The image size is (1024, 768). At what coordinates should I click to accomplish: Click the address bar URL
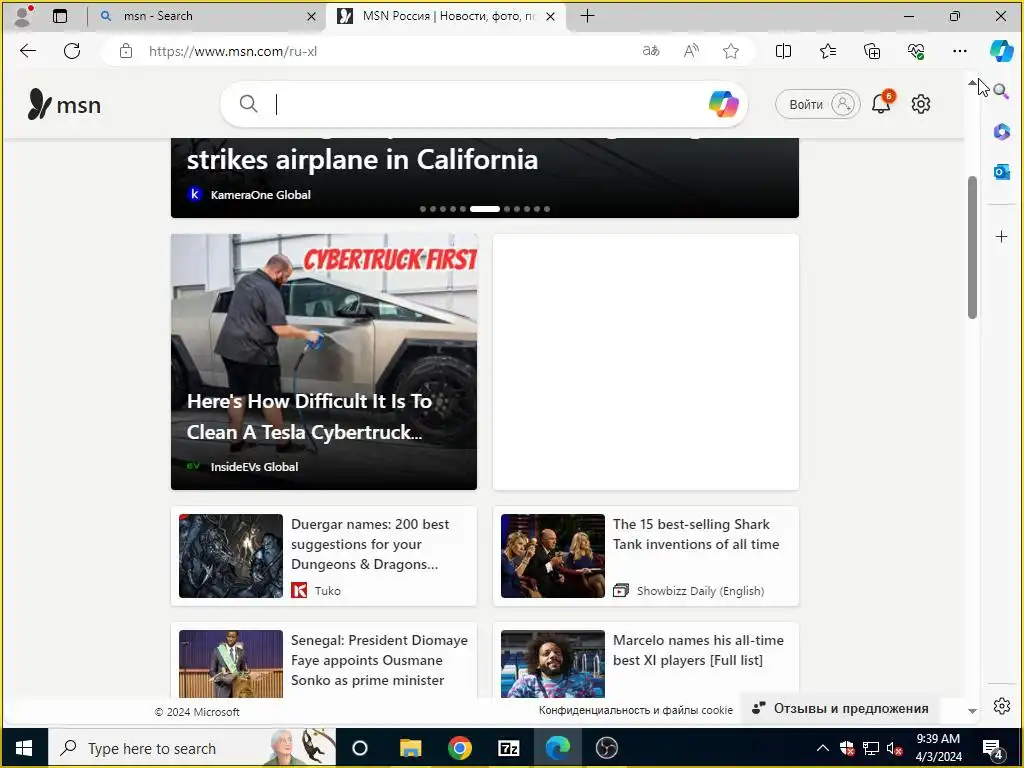pyautogui.click(x=233, y=51)
